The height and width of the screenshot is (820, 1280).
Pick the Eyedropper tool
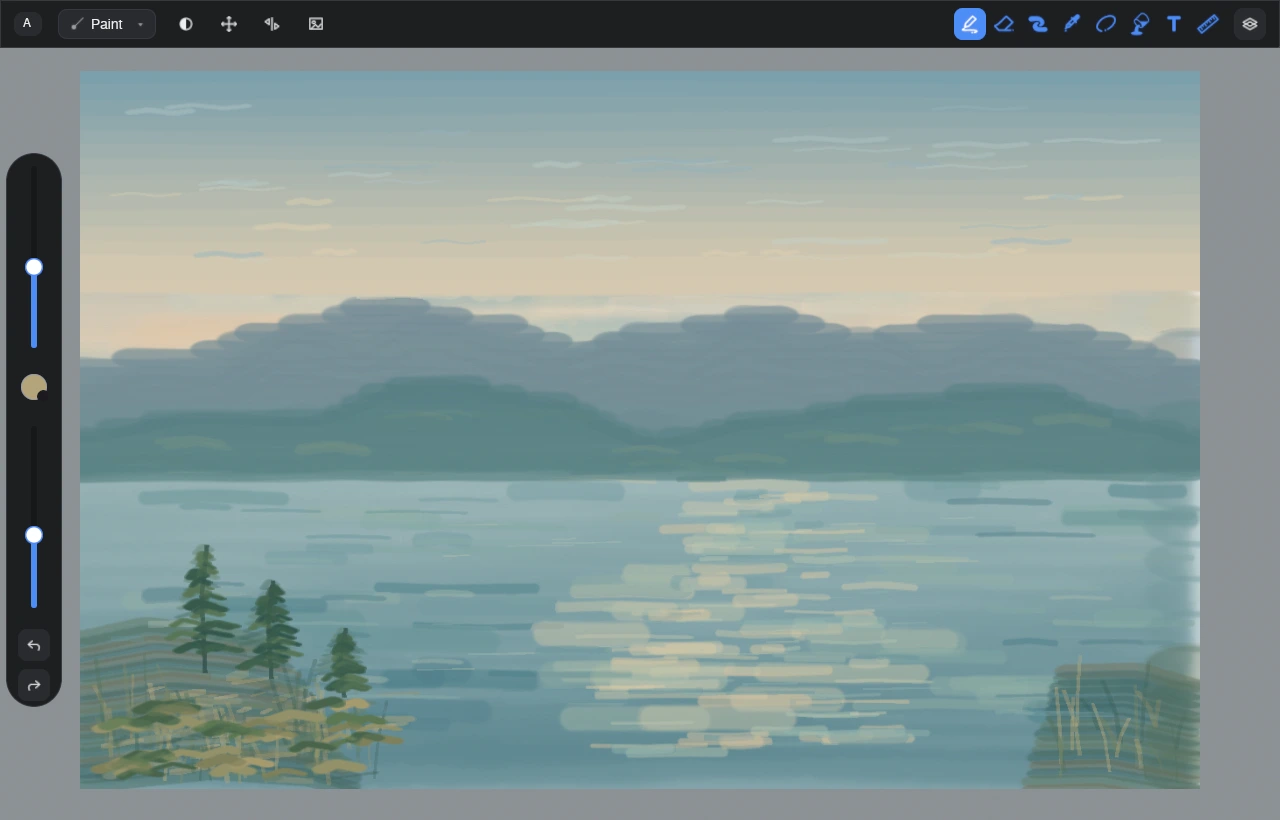1072,24
